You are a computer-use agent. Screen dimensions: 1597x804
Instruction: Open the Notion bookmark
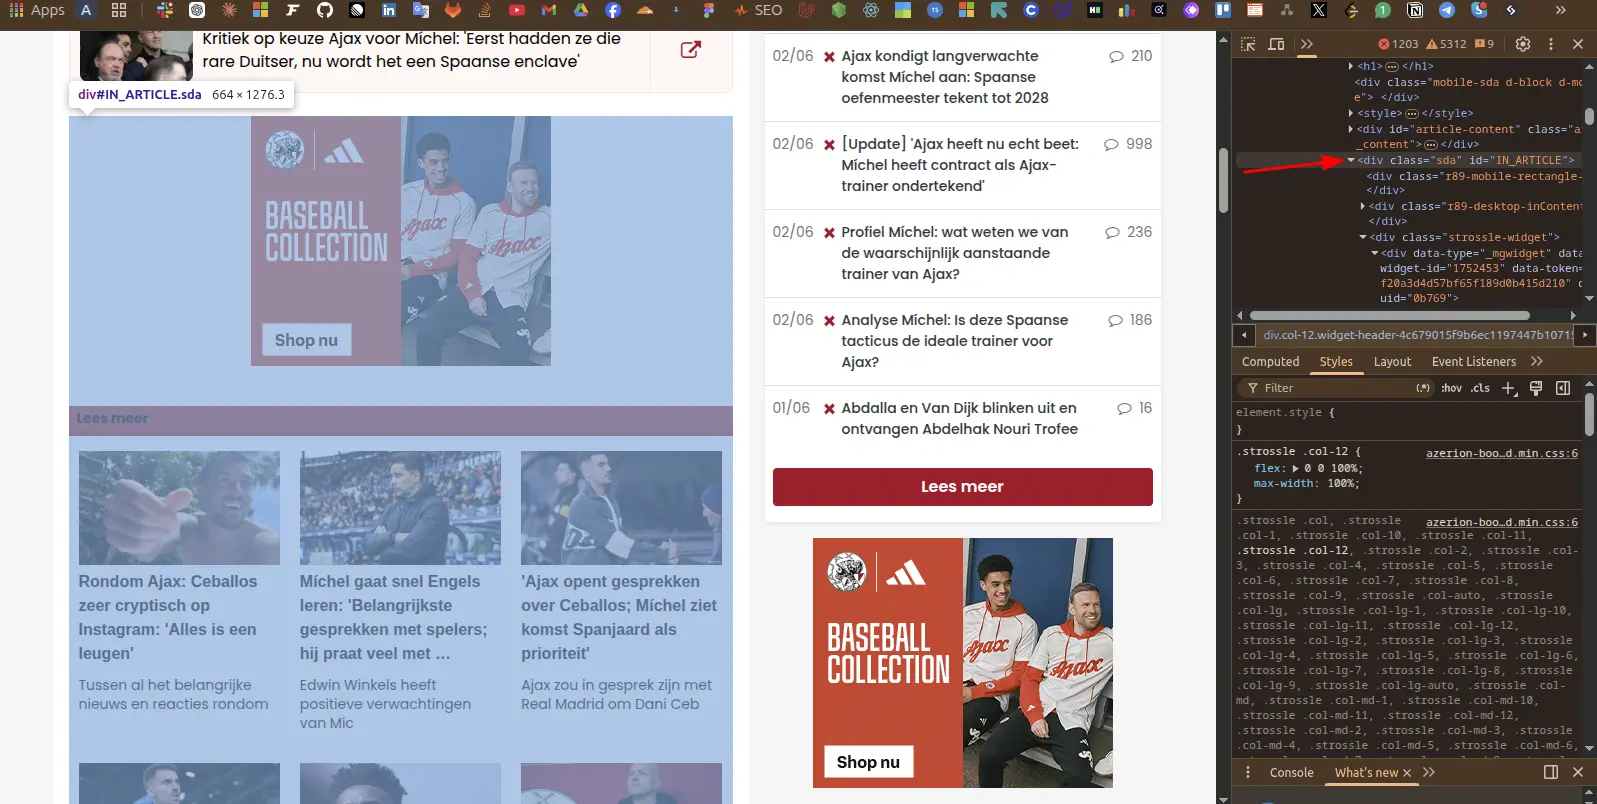click(x=1415, y=10)
